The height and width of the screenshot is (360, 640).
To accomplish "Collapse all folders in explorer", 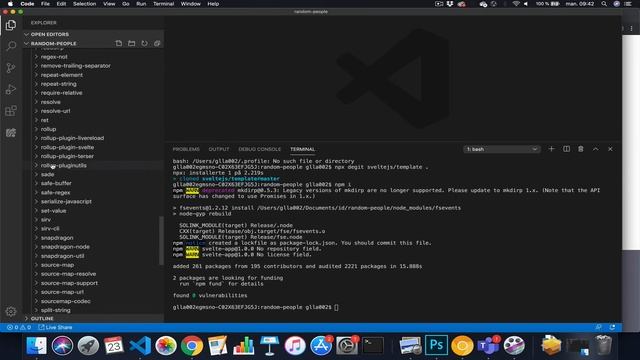I will point(157,43).
